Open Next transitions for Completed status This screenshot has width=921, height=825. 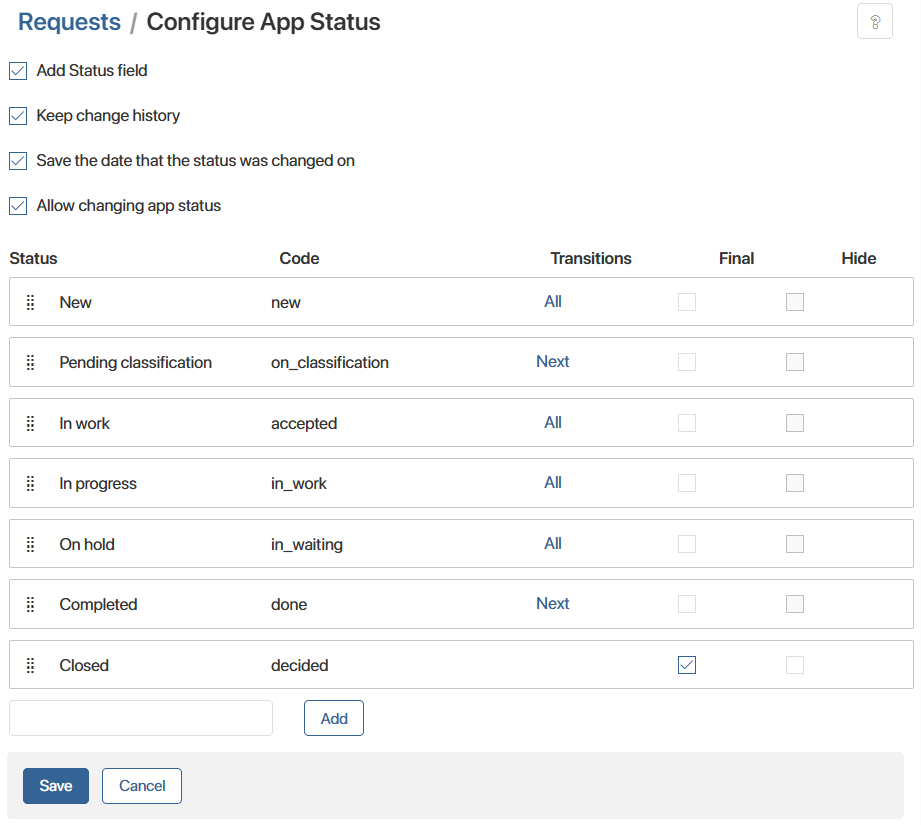pyautogui.click(x=553, y=604)
